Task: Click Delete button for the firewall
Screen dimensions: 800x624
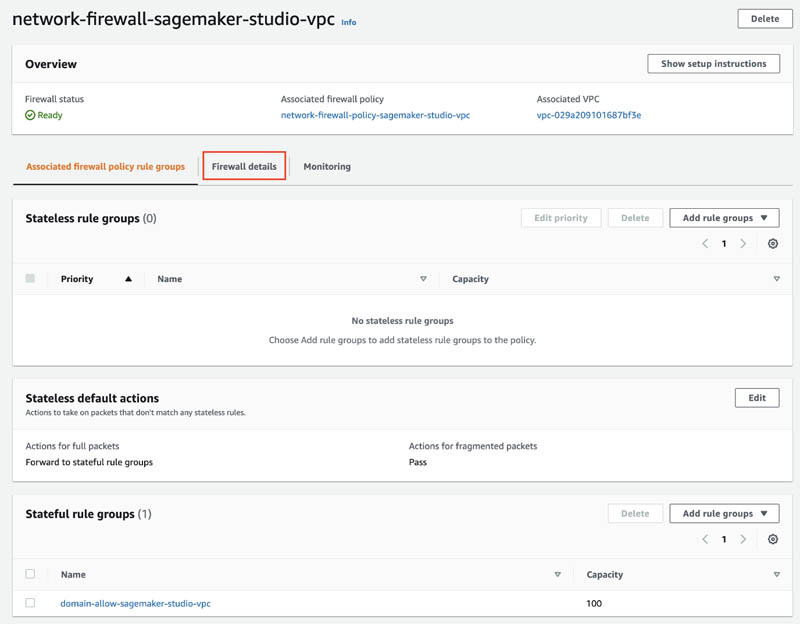Action: tap(765, 19)
